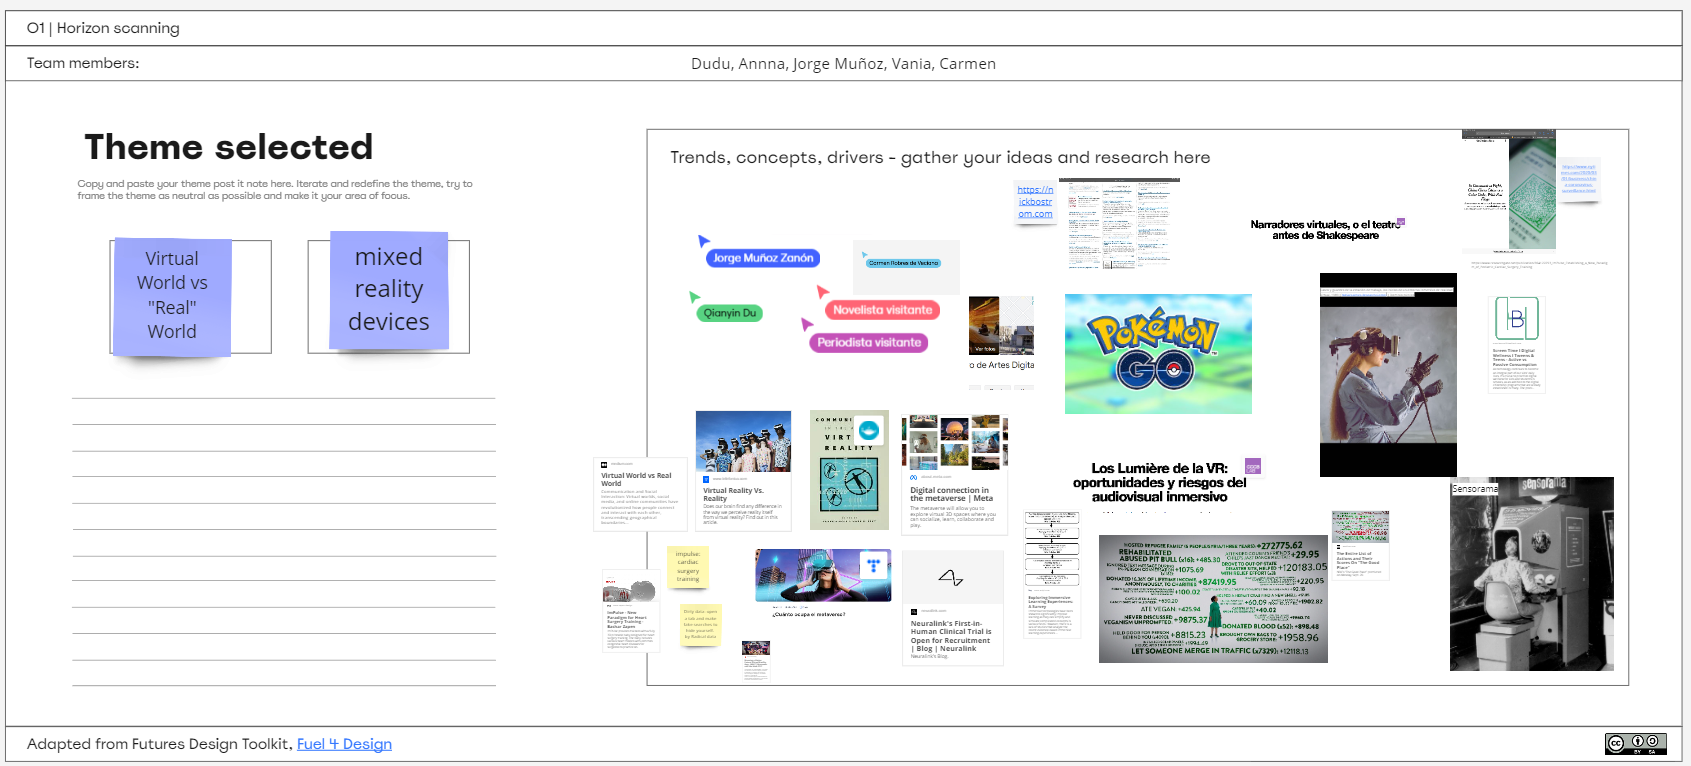Click the Novelista visitante cursor label

(x=882, y=310)
